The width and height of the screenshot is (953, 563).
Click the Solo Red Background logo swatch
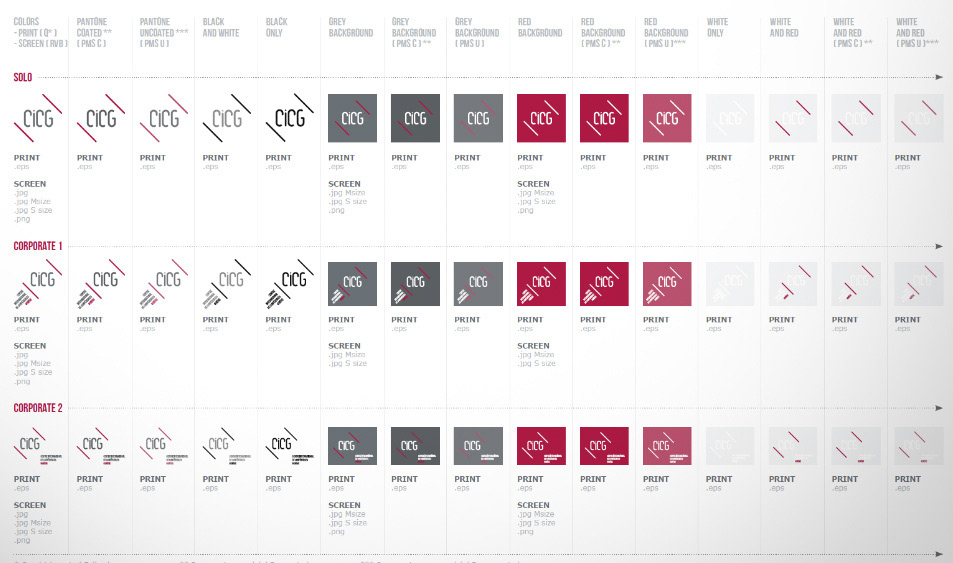[x=541, y=118]
